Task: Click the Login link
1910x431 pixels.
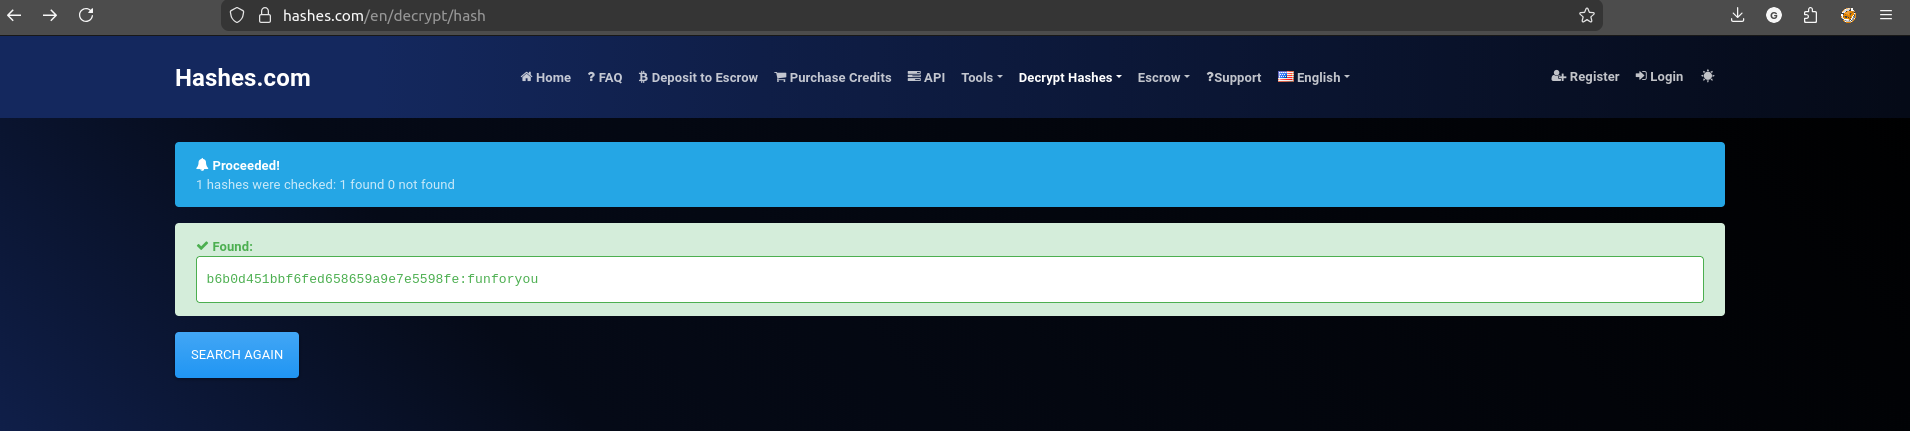Action: click(1659, 76)
